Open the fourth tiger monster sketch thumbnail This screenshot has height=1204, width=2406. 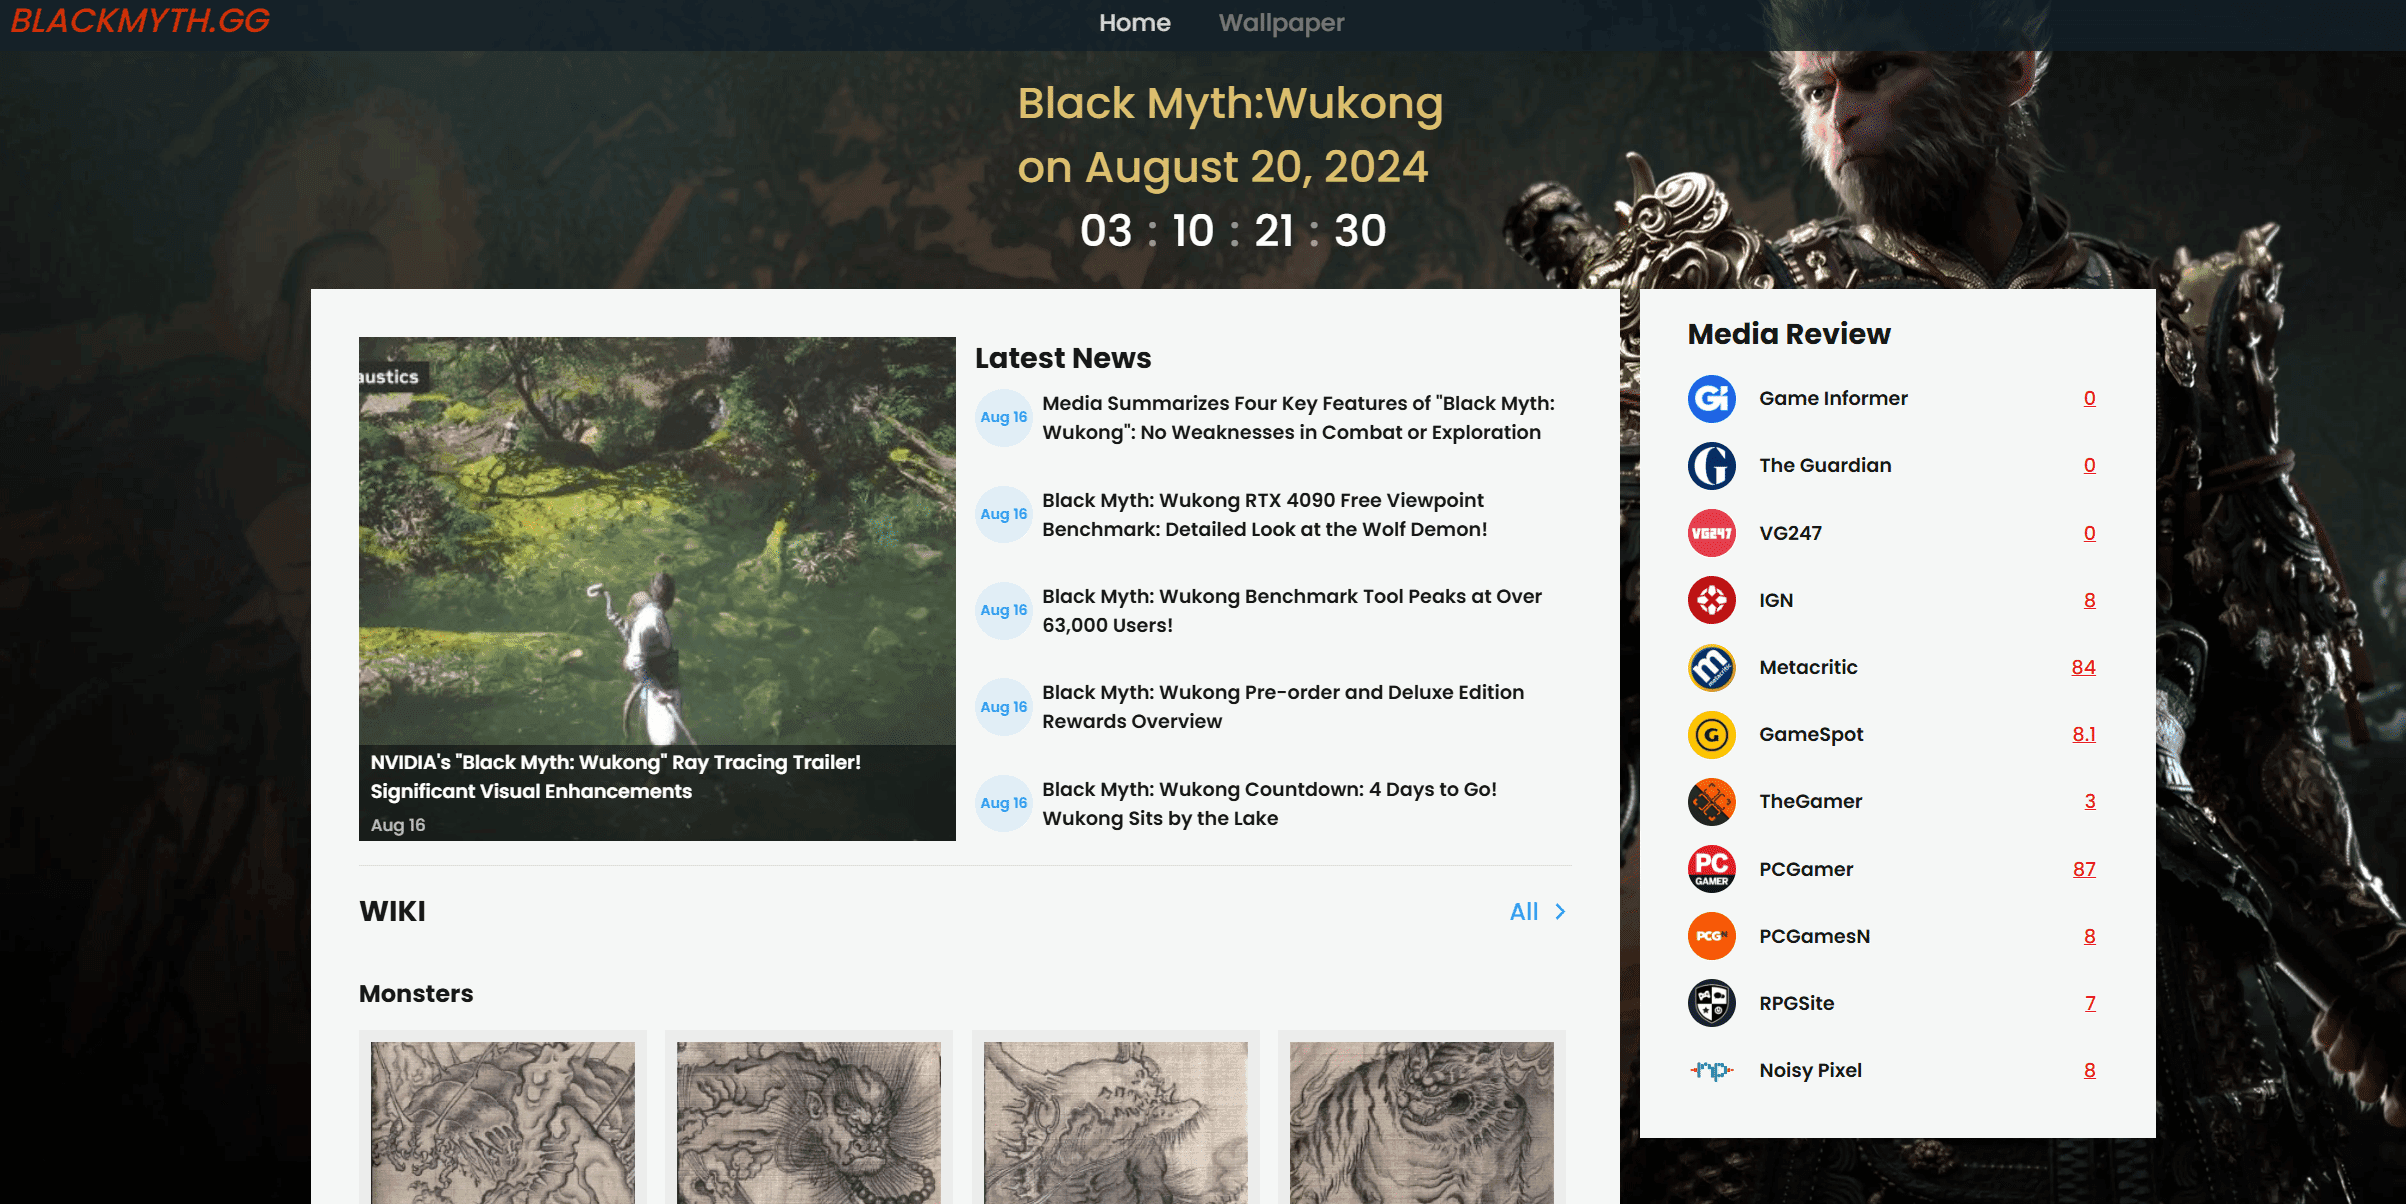point(1421,1122)
